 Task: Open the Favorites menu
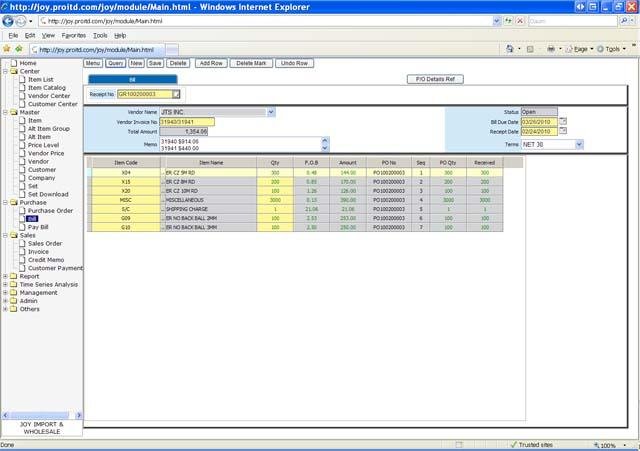(x=74, y=36)
